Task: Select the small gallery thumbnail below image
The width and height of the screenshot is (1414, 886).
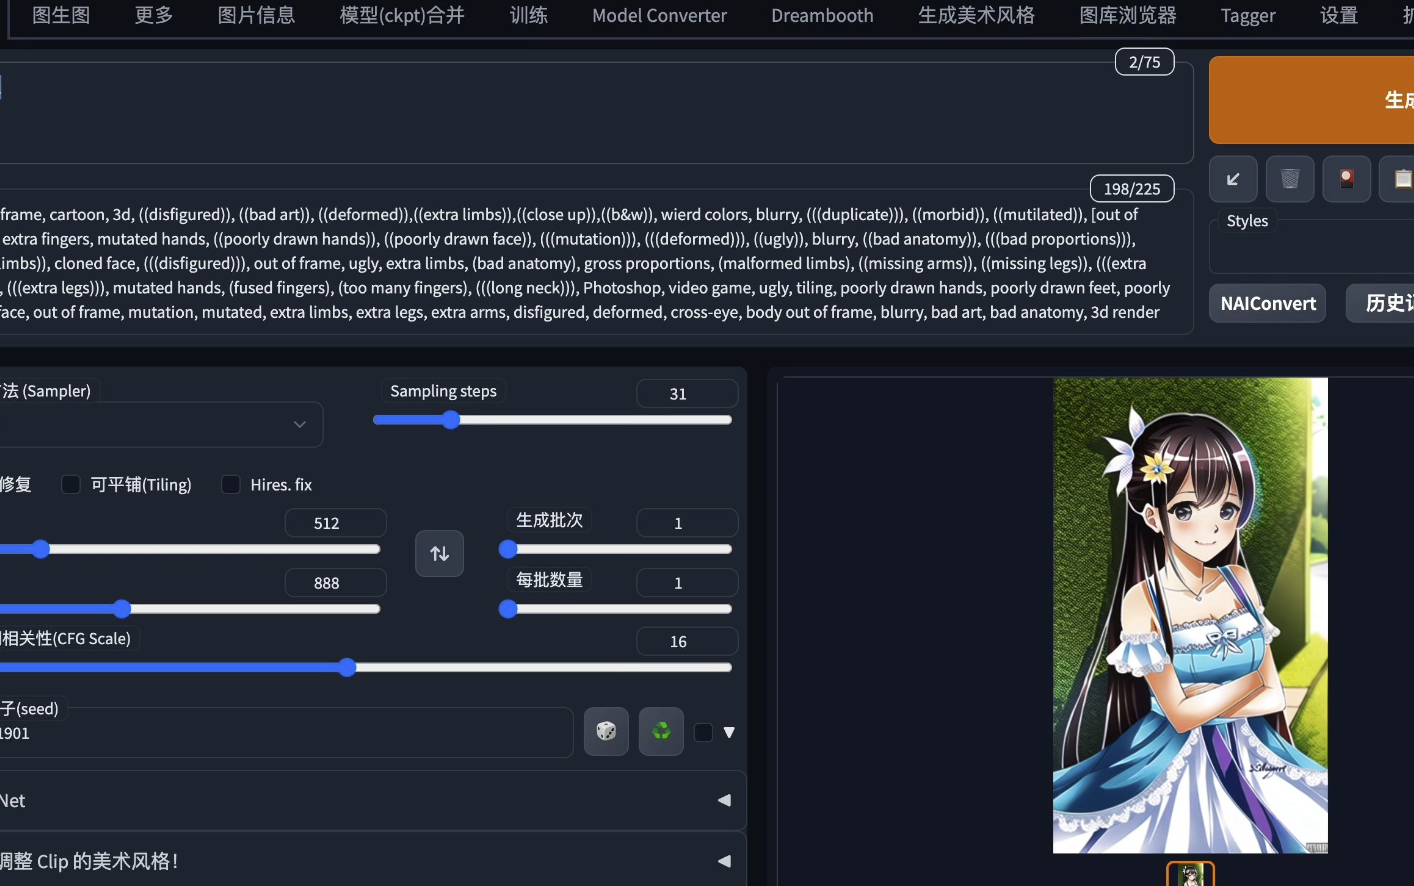Action: click(1190, 874)
